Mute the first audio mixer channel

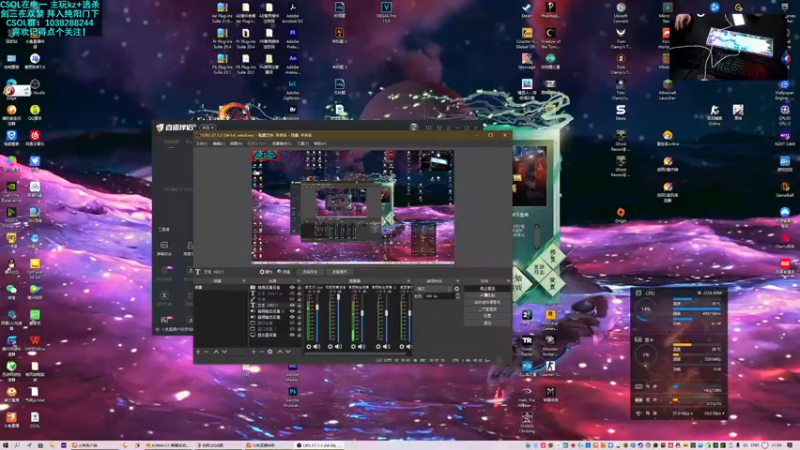coord(317,346)
